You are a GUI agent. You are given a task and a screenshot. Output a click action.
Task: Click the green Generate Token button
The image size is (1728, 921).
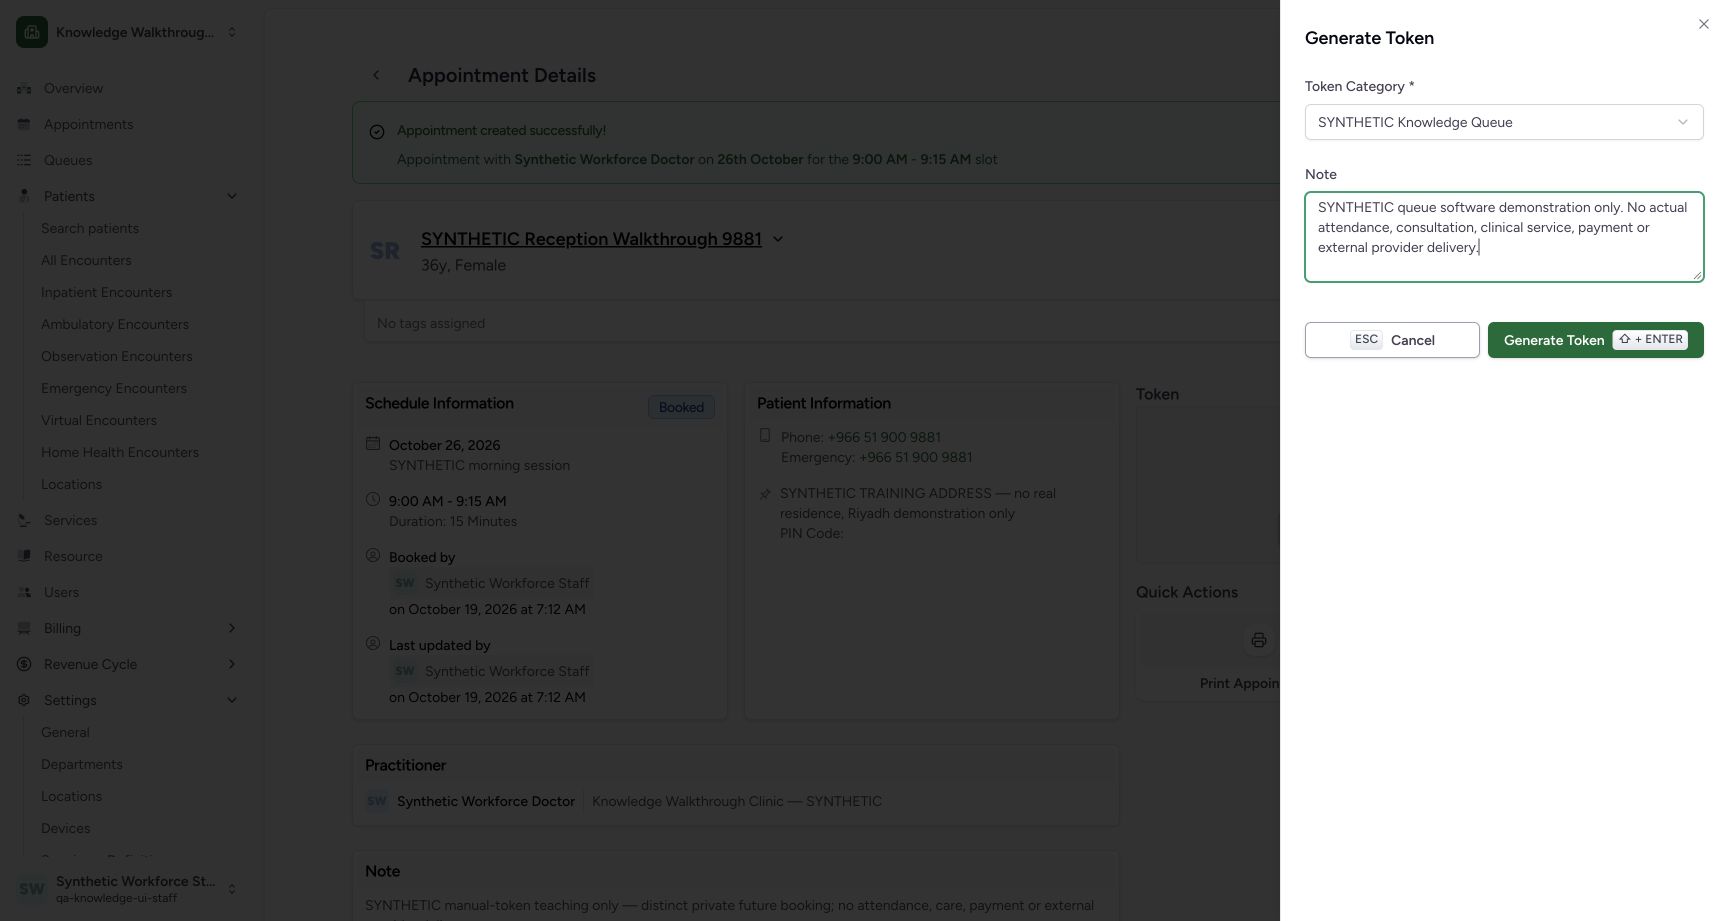[1596, 340]
